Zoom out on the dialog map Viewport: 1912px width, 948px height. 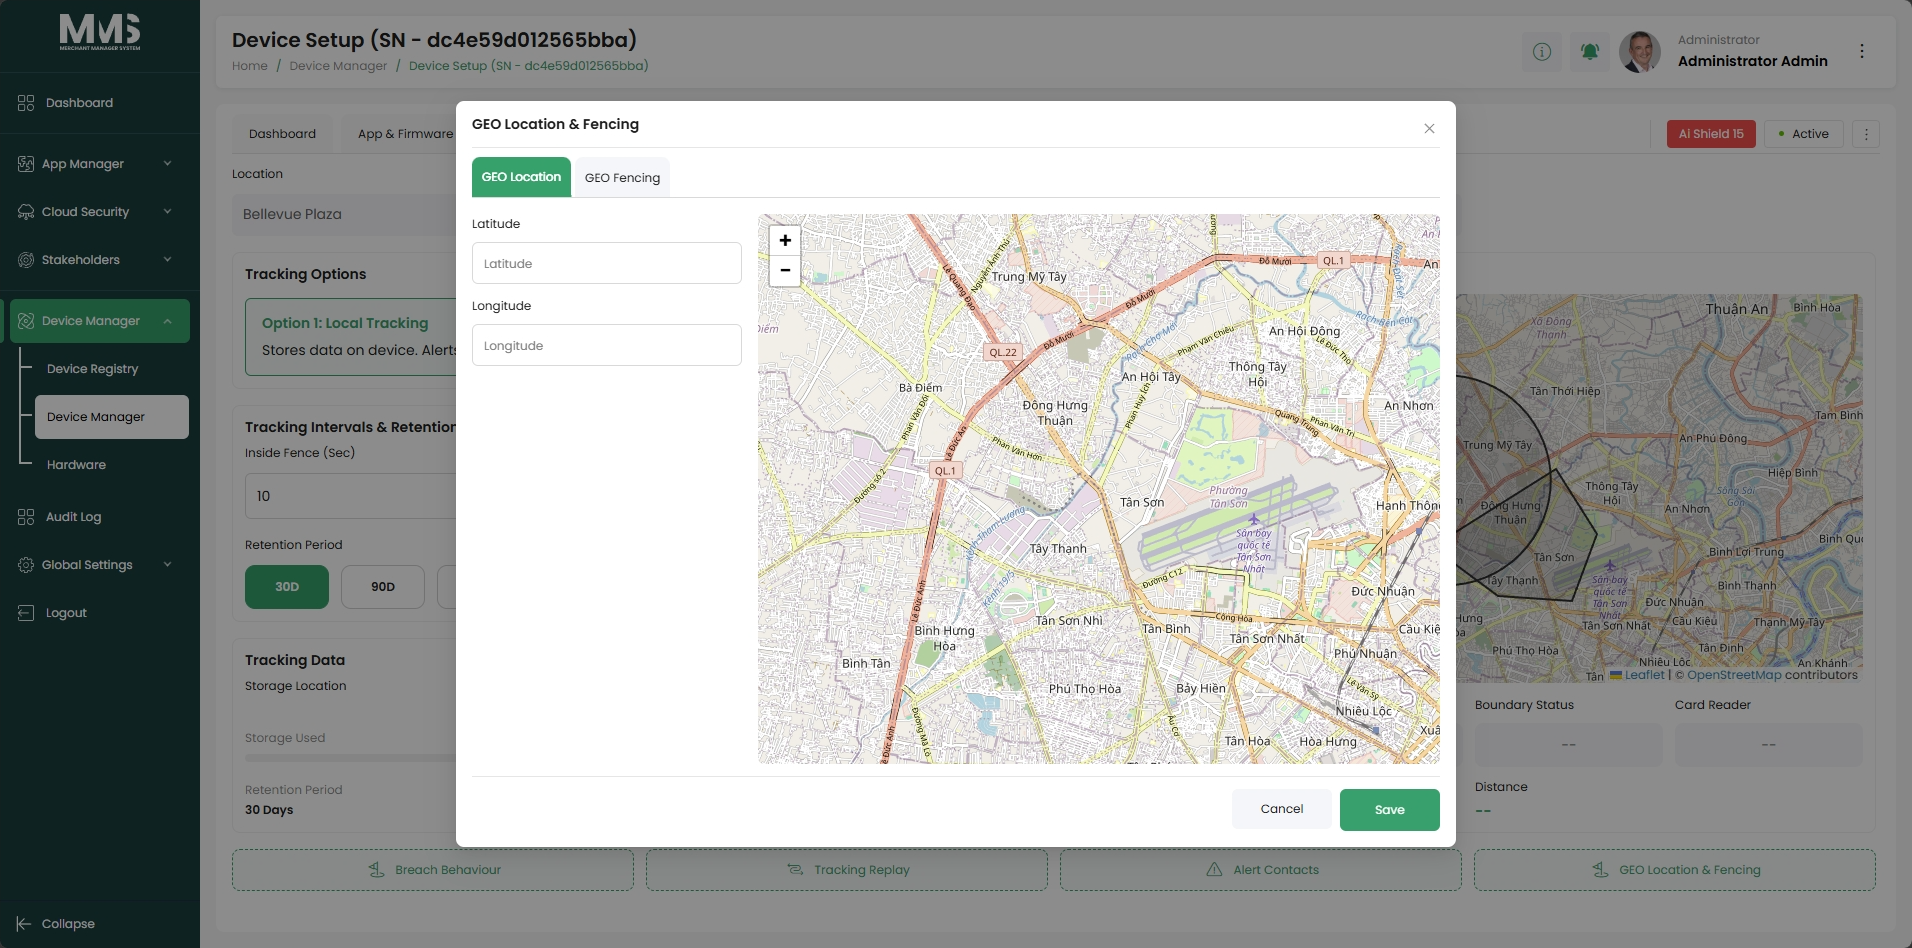pos(785,270)
